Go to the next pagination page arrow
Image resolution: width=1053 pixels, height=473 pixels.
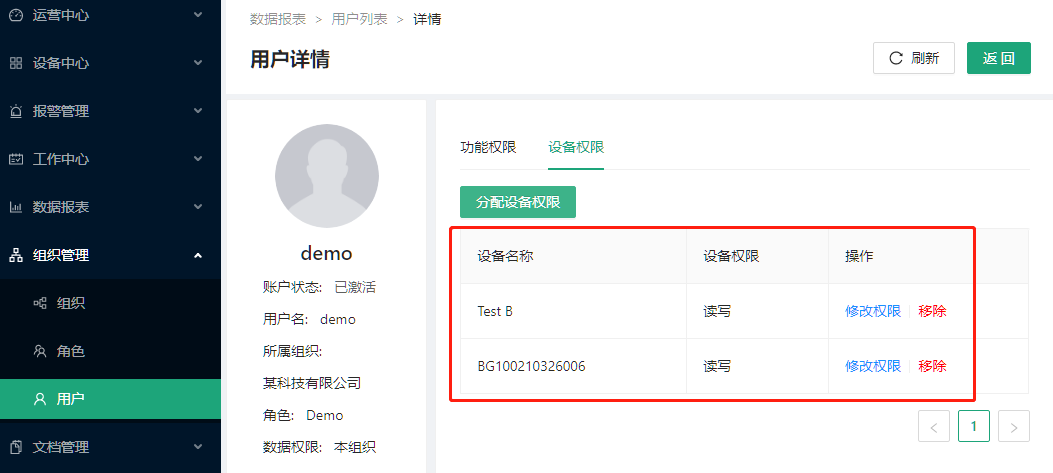(x=1014, y=427)
